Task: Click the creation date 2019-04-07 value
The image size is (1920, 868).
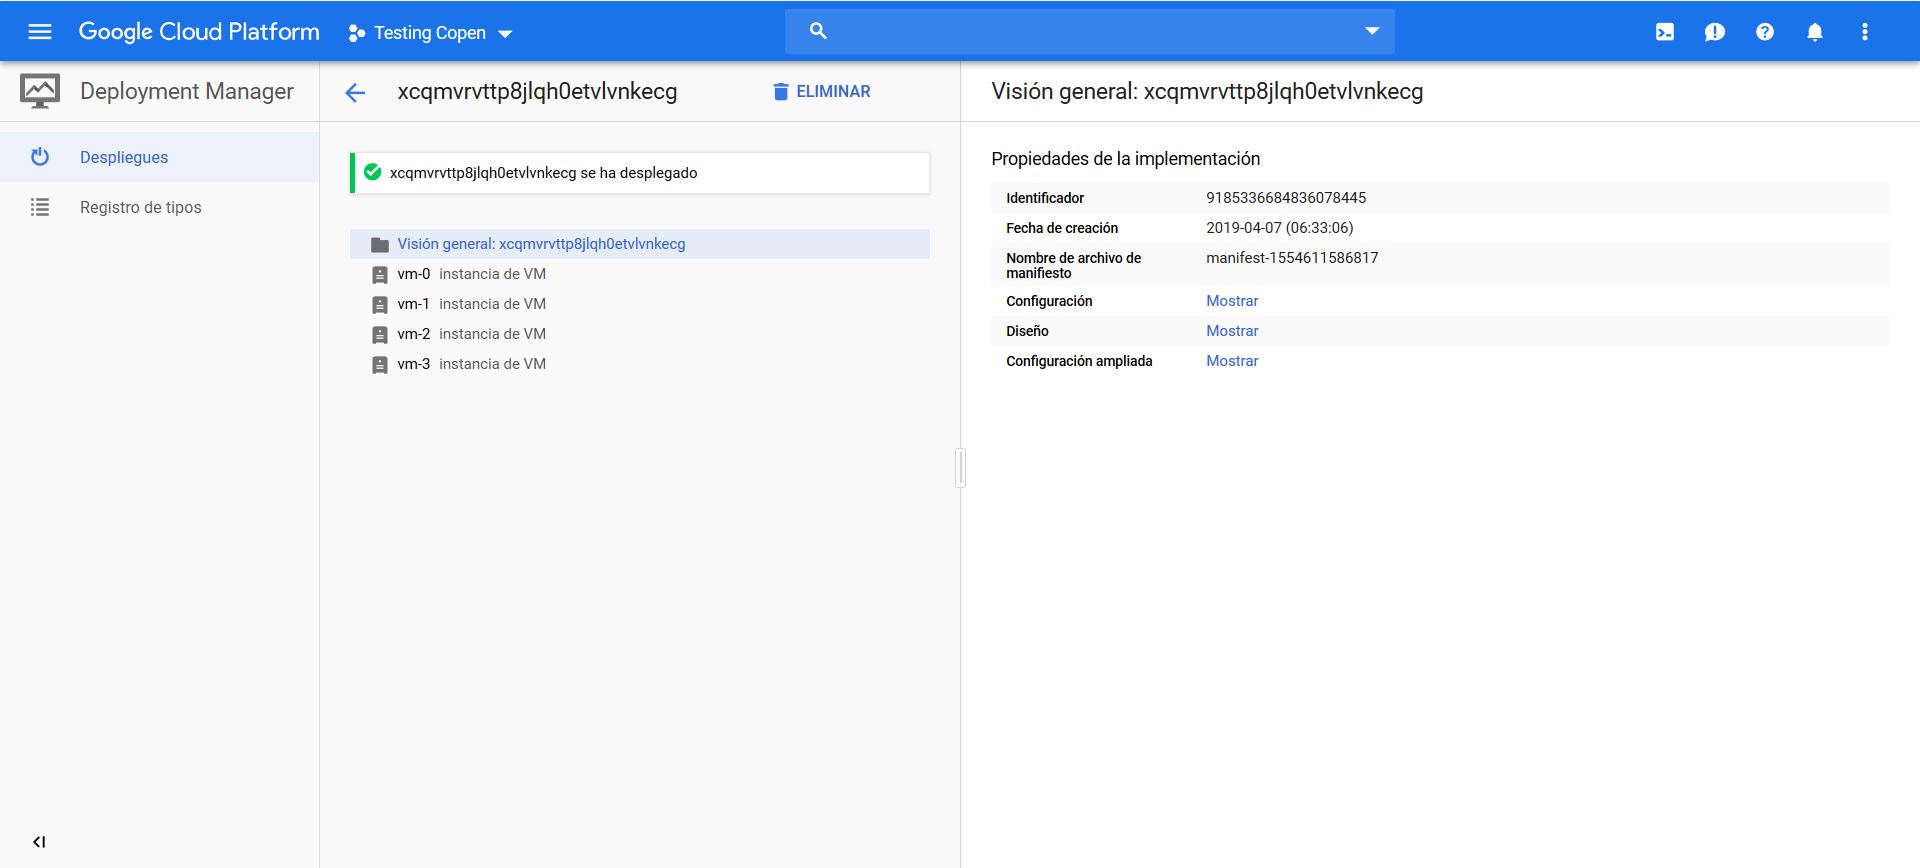Action: coord(1280,228)
